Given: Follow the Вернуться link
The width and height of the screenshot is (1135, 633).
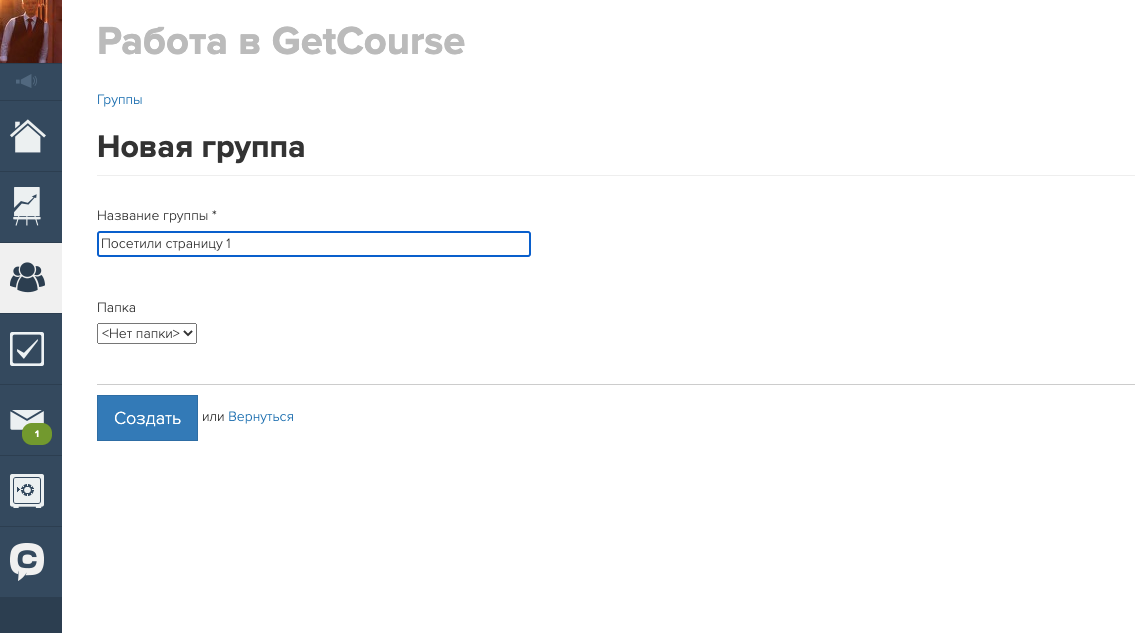Looking at the screenshot, I should coord(261,417).
